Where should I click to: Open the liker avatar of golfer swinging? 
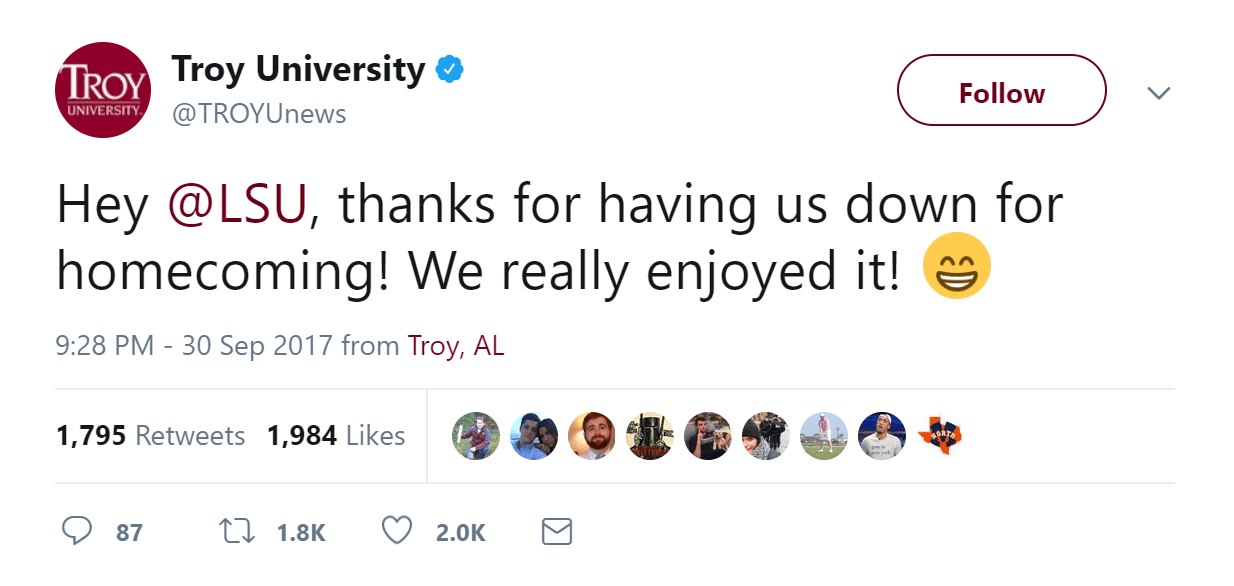(824, 436)
